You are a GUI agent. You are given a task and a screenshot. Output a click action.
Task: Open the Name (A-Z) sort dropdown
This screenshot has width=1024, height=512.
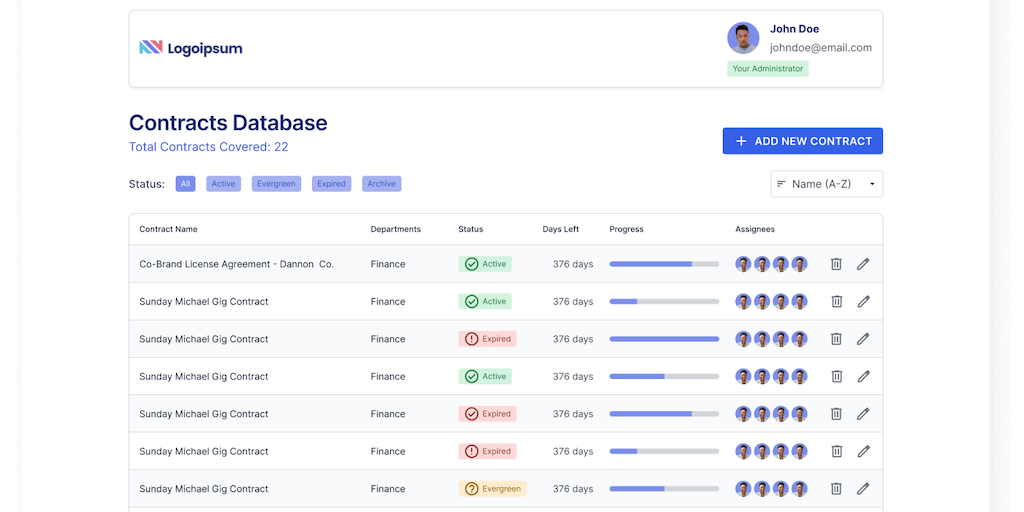[827, 184]
